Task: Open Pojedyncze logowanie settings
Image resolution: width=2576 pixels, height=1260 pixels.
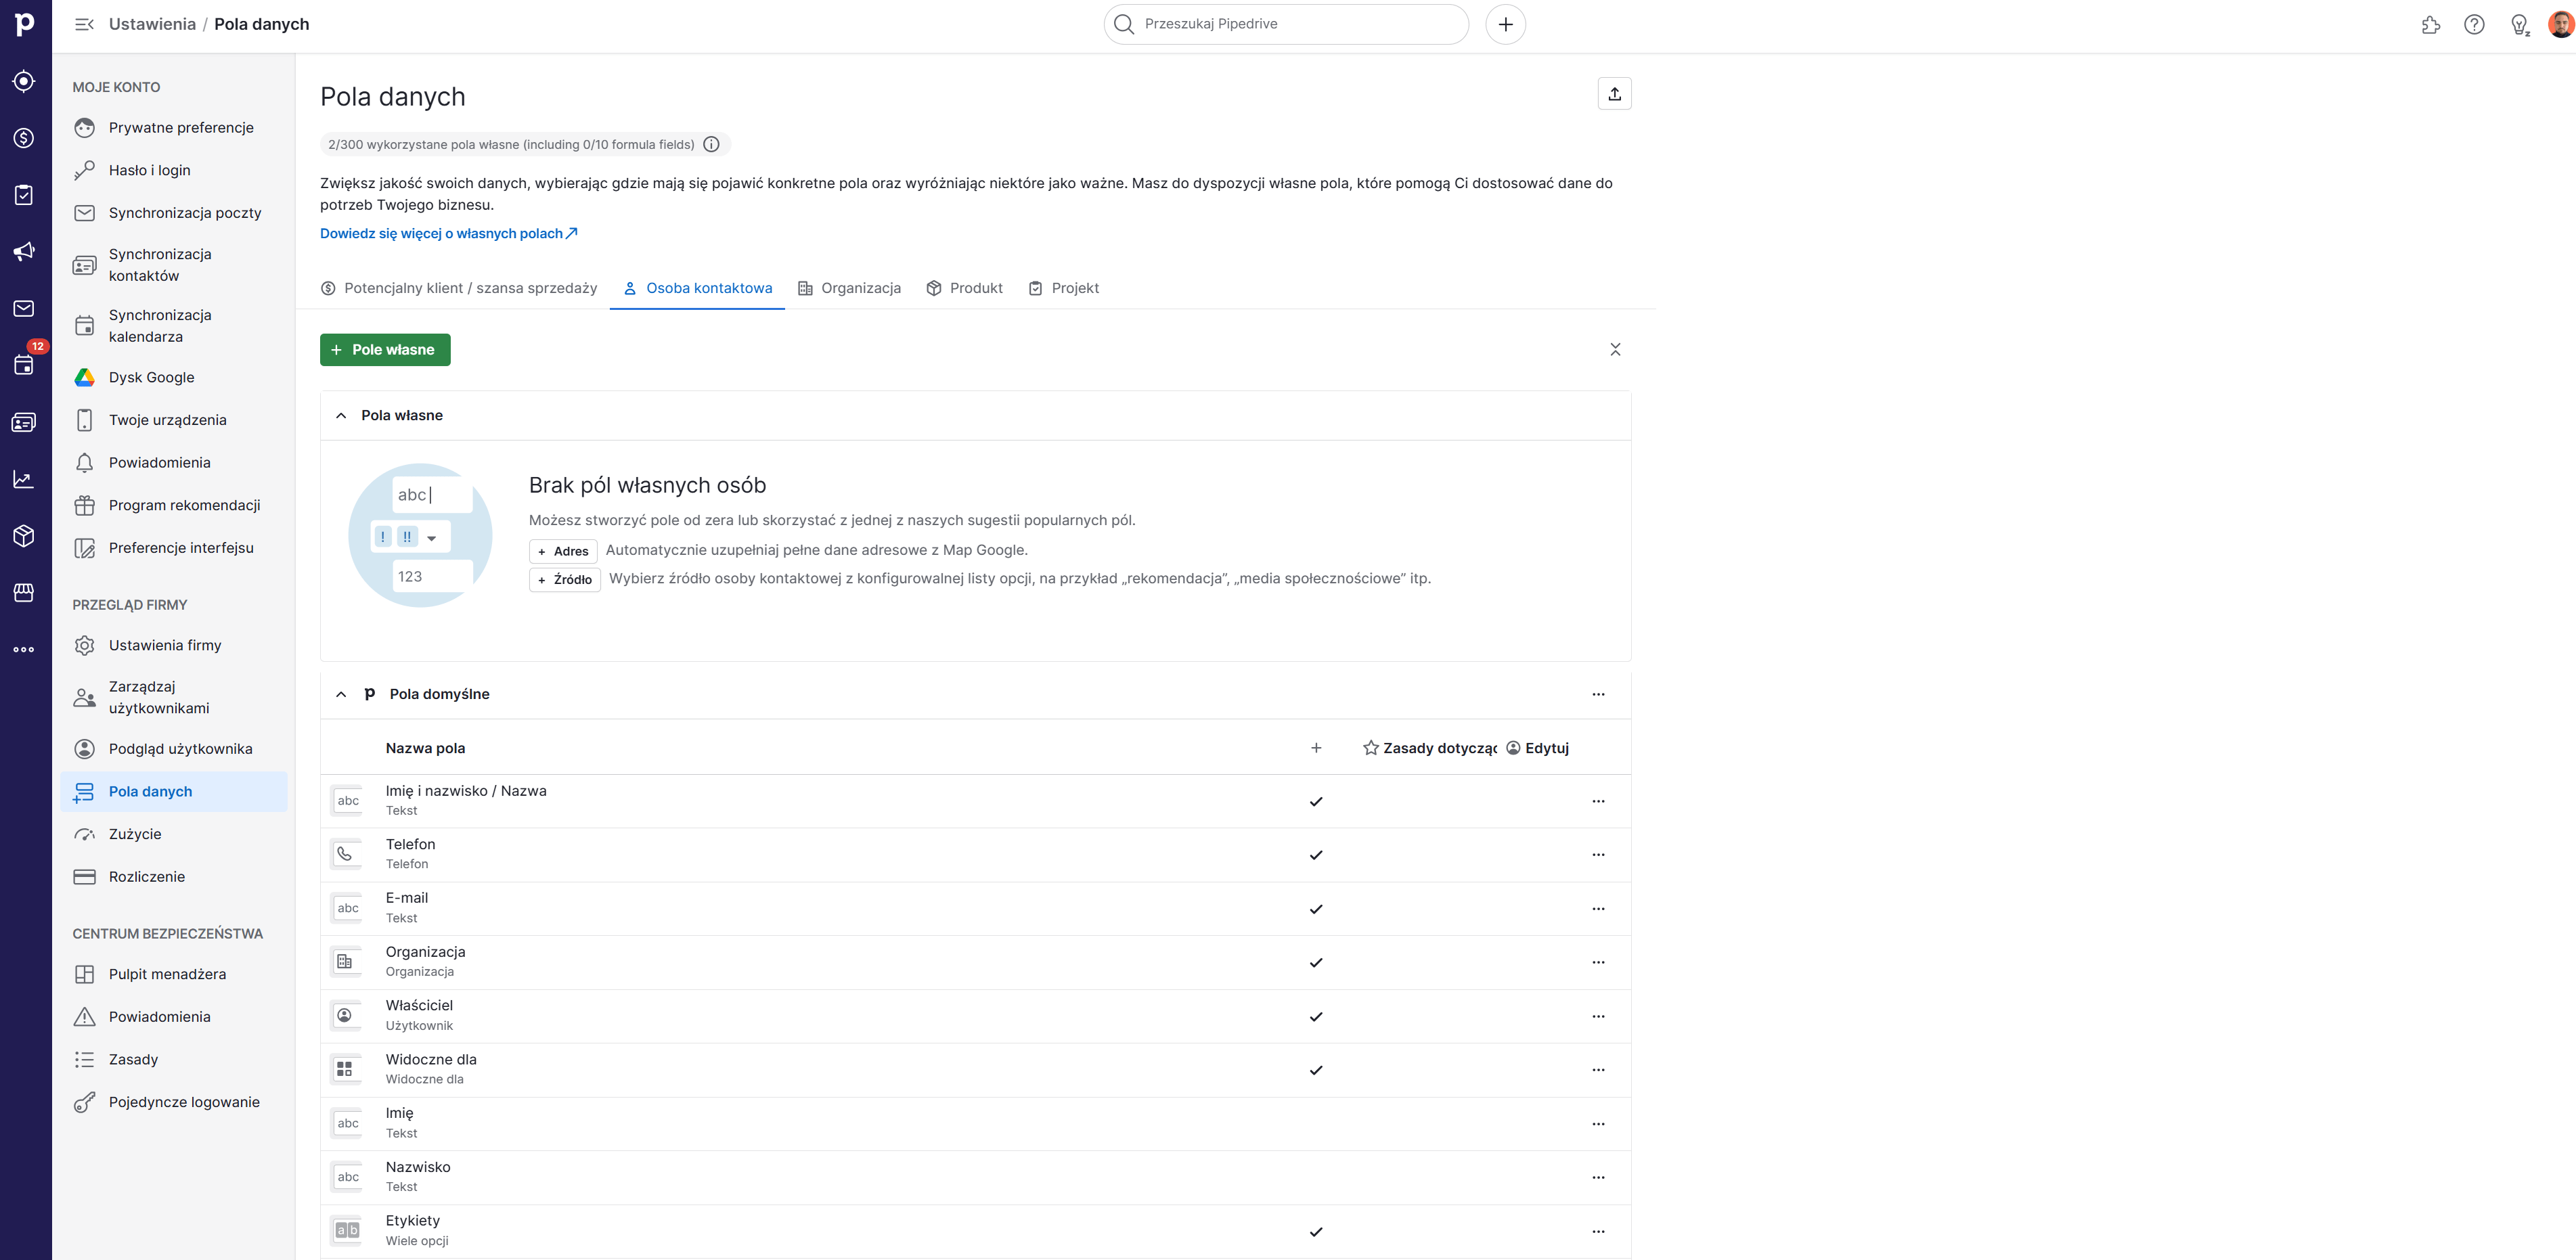Action: point(174,1102)
